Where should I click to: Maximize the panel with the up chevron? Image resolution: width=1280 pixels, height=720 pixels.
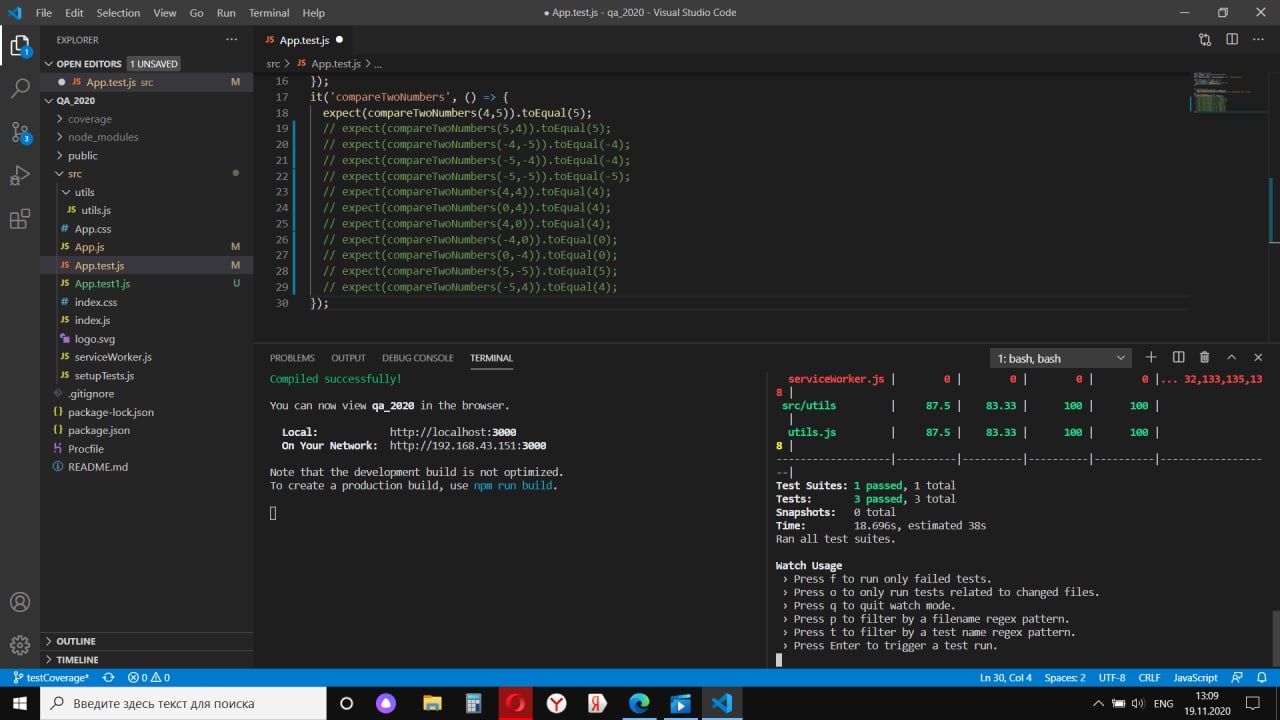click(x=1231, y=357)
